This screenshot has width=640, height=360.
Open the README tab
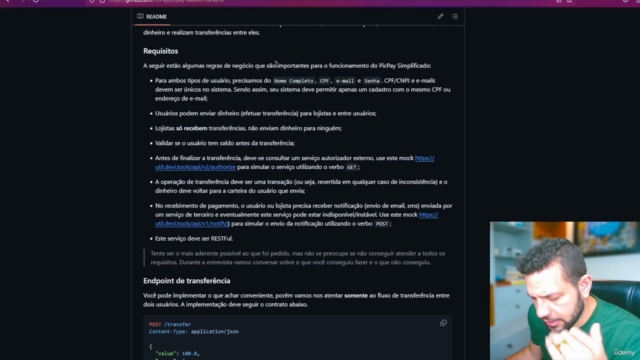(152, 17)
